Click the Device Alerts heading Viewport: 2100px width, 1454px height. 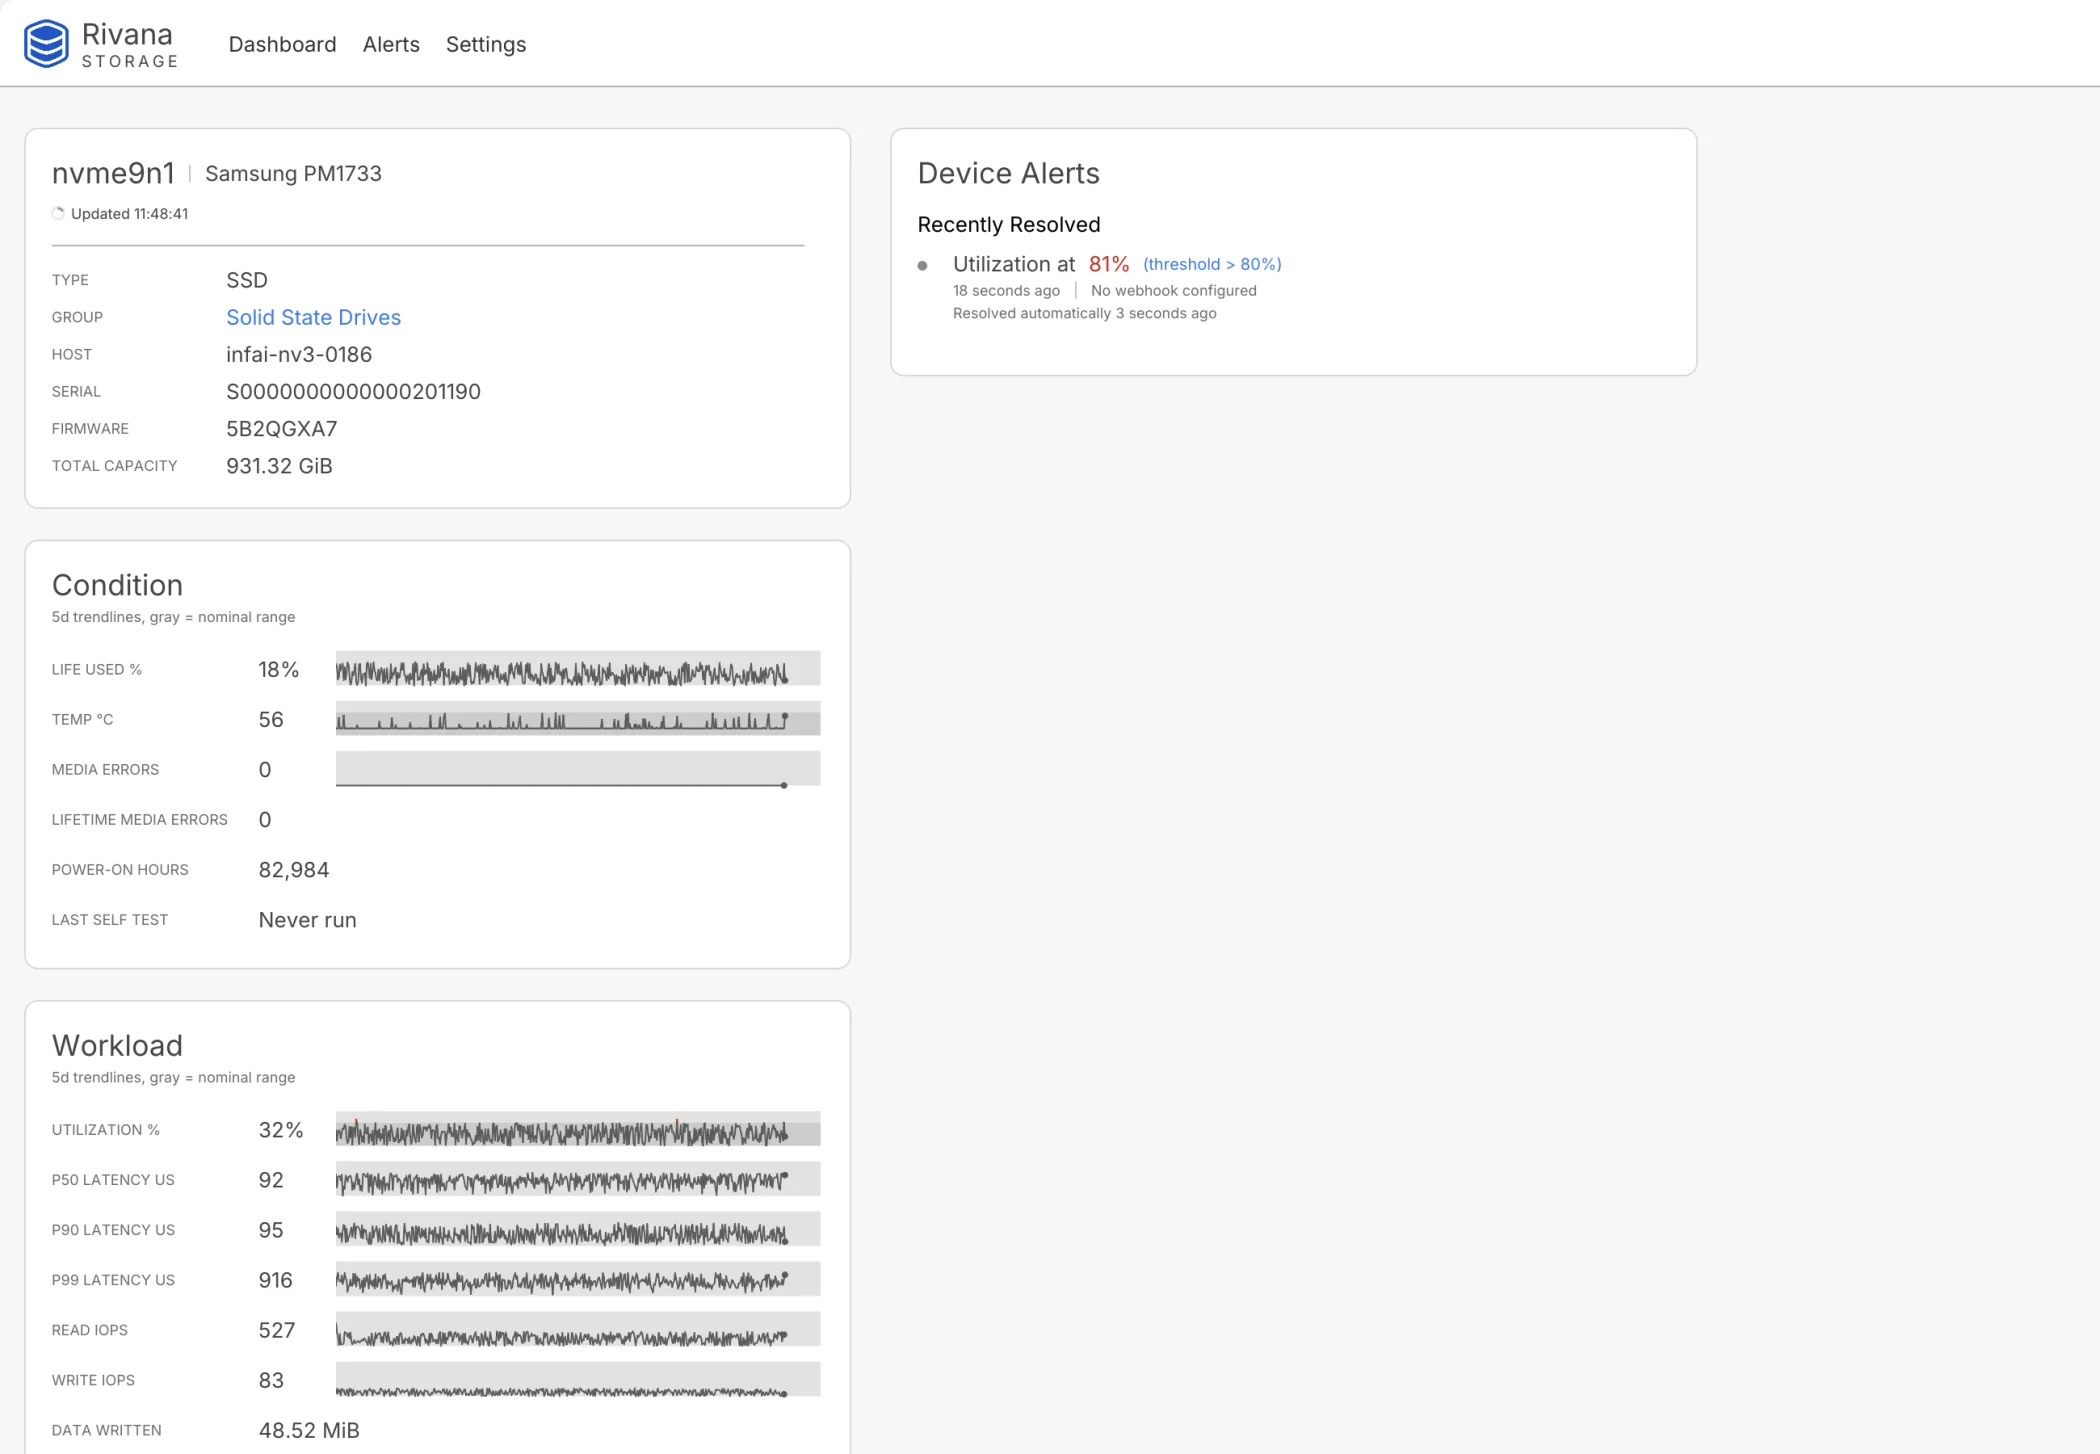point(1008,173)
